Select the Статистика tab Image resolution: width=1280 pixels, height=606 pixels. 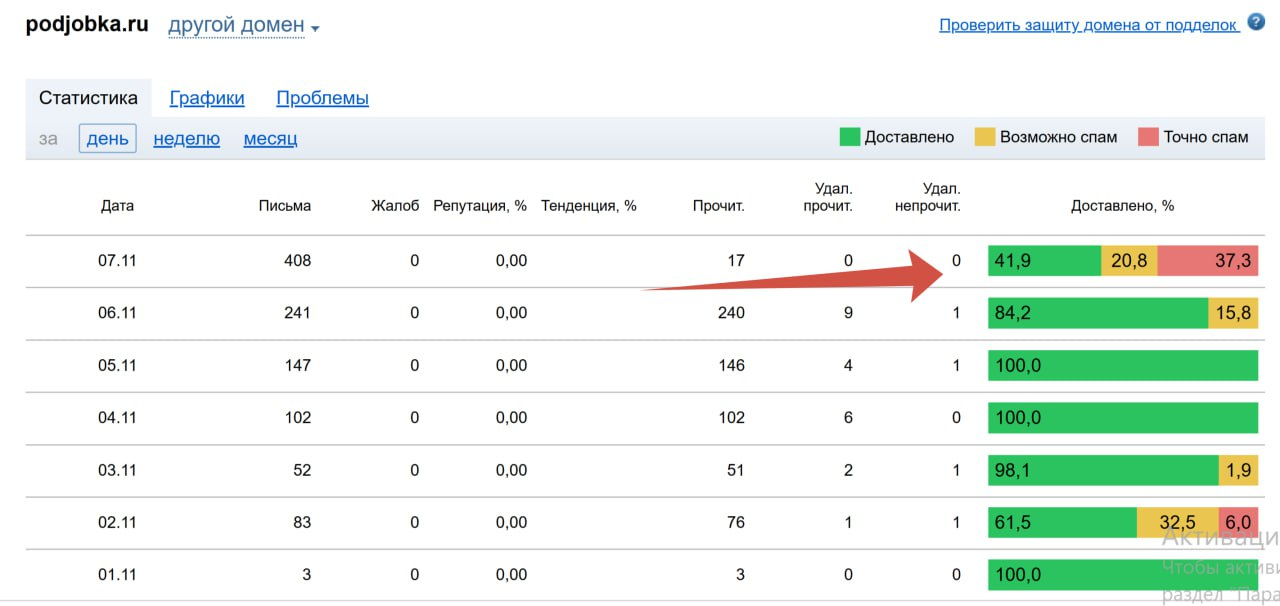tap(88, 98)
